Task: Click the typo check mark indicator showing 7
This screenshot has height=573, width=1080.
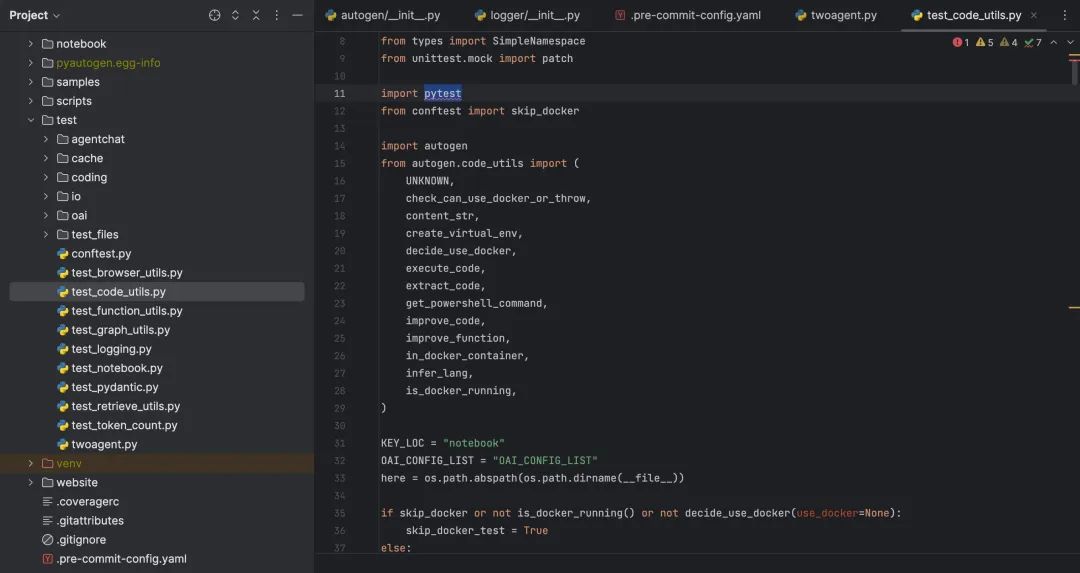Action: click(x=1034, y=42)
